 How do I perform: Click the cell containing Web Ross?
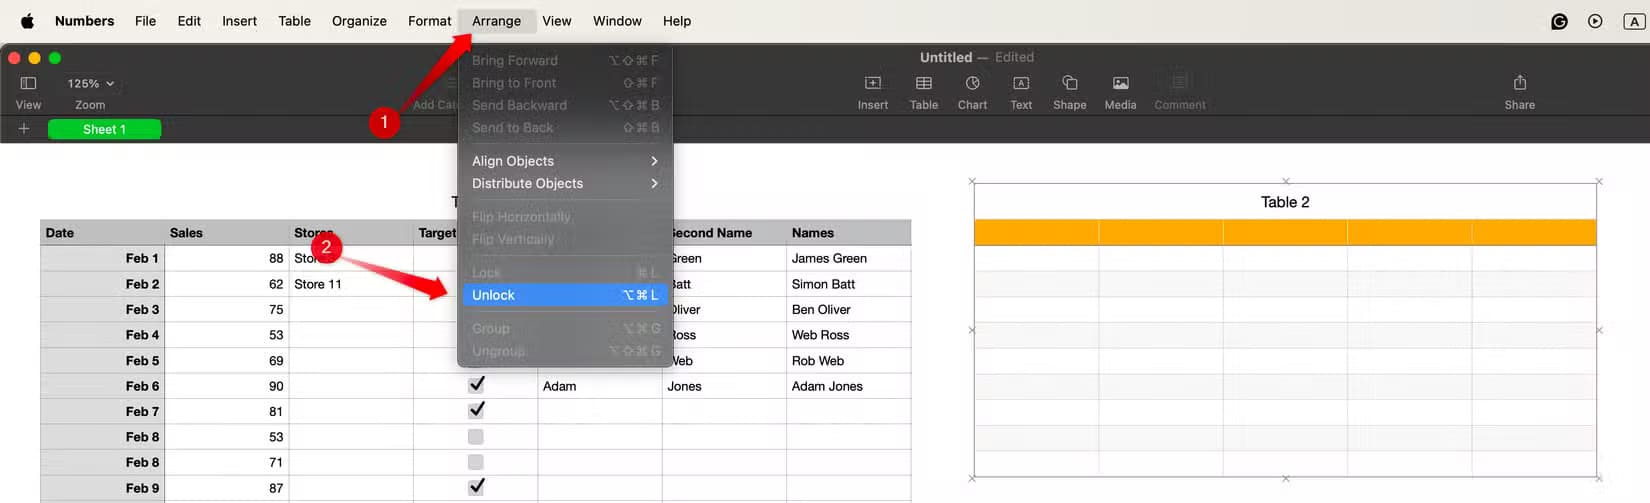tap(849, 335)
